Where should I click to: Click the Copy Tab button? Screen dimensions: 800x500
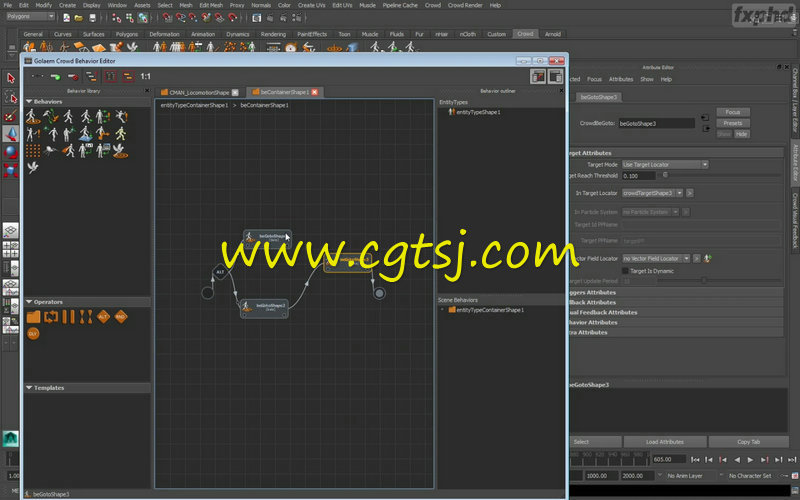coord(748,442)
